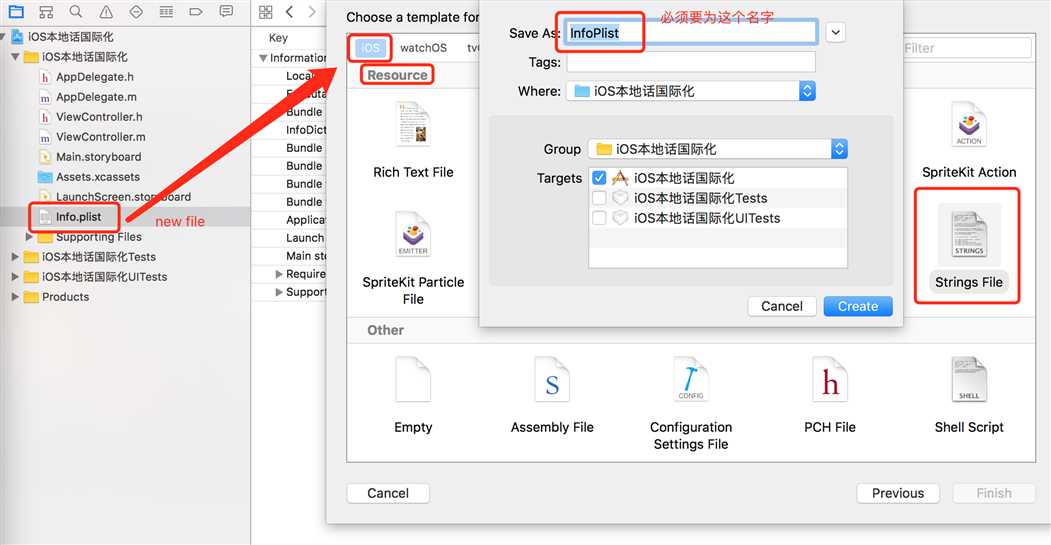This screenshot has width=1051, height=545.
Task: Select the Empty file template
Action: [413, 396]
